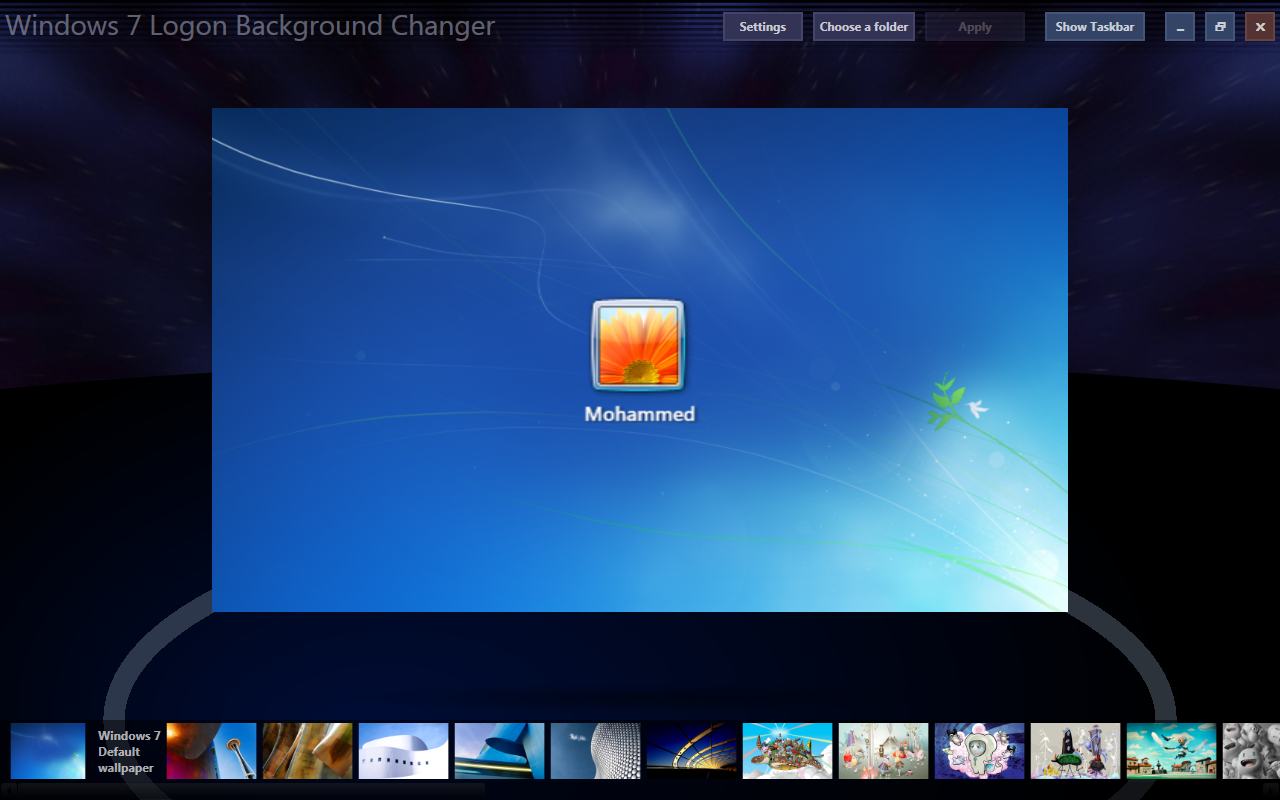Close the Logon Background Changer window
Screen dimensions: 1280x800
pyautogui.click(x=1260, y=27)
